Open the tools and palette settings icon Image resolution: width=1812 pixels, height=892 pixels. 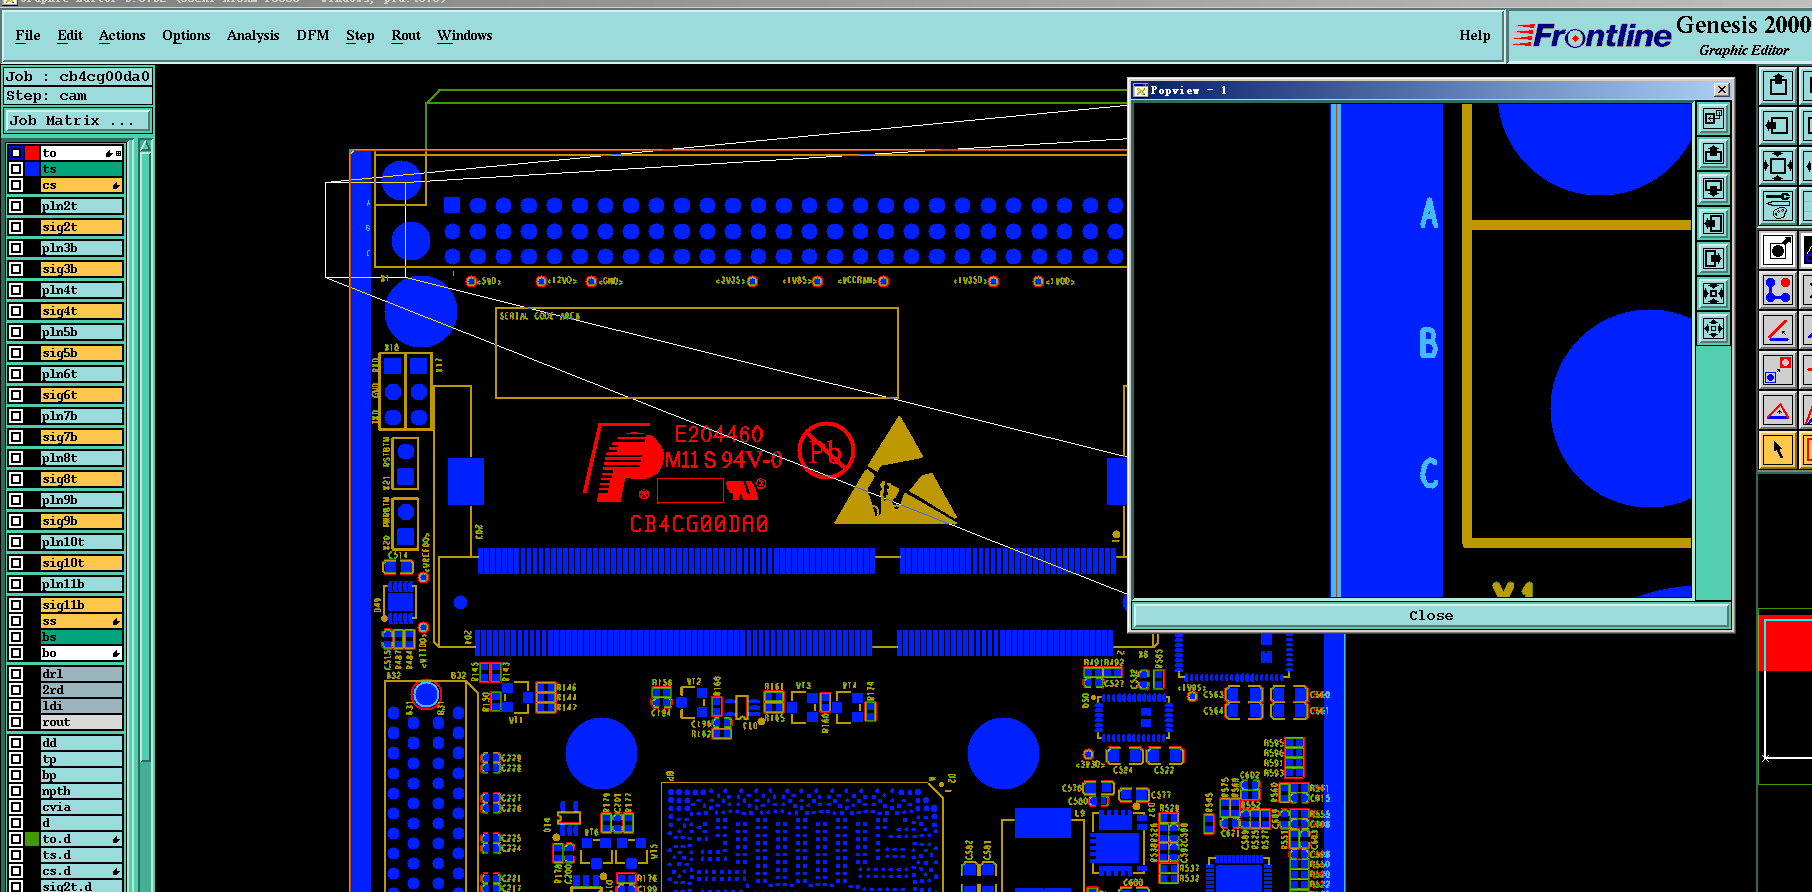(1777, 206)
